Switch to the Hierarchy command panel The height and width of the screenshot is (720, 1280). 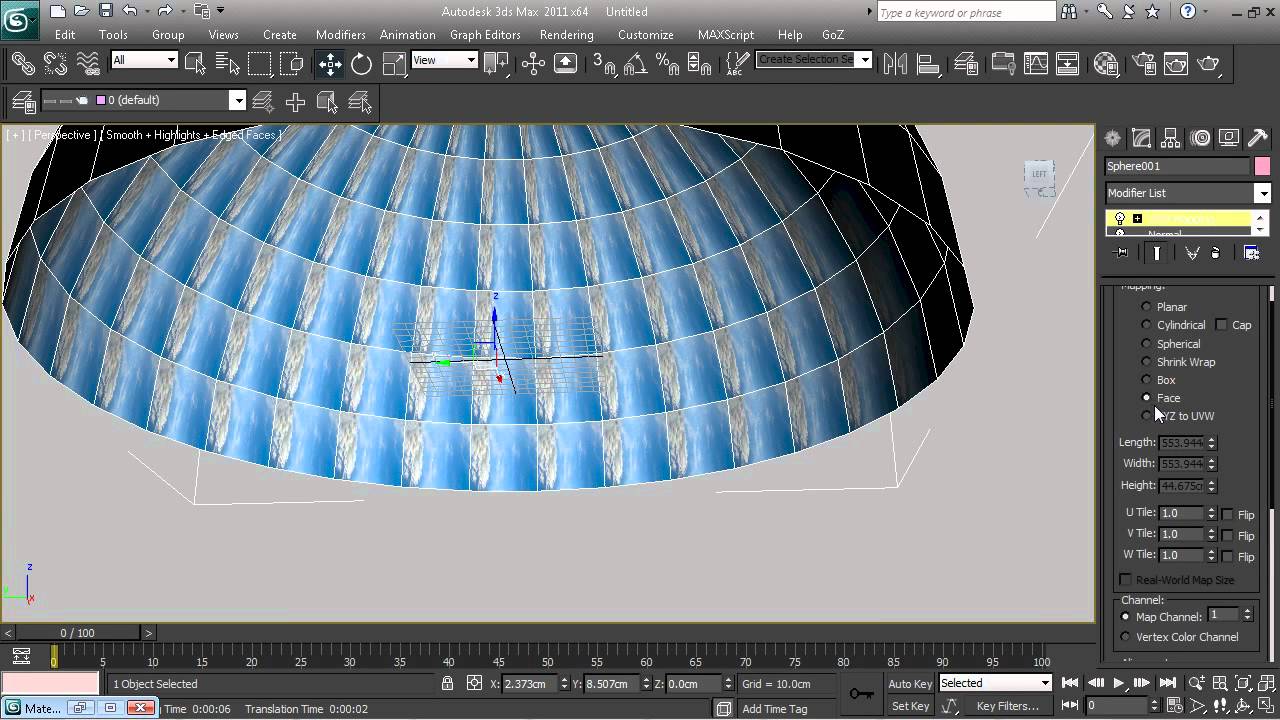1171,138
